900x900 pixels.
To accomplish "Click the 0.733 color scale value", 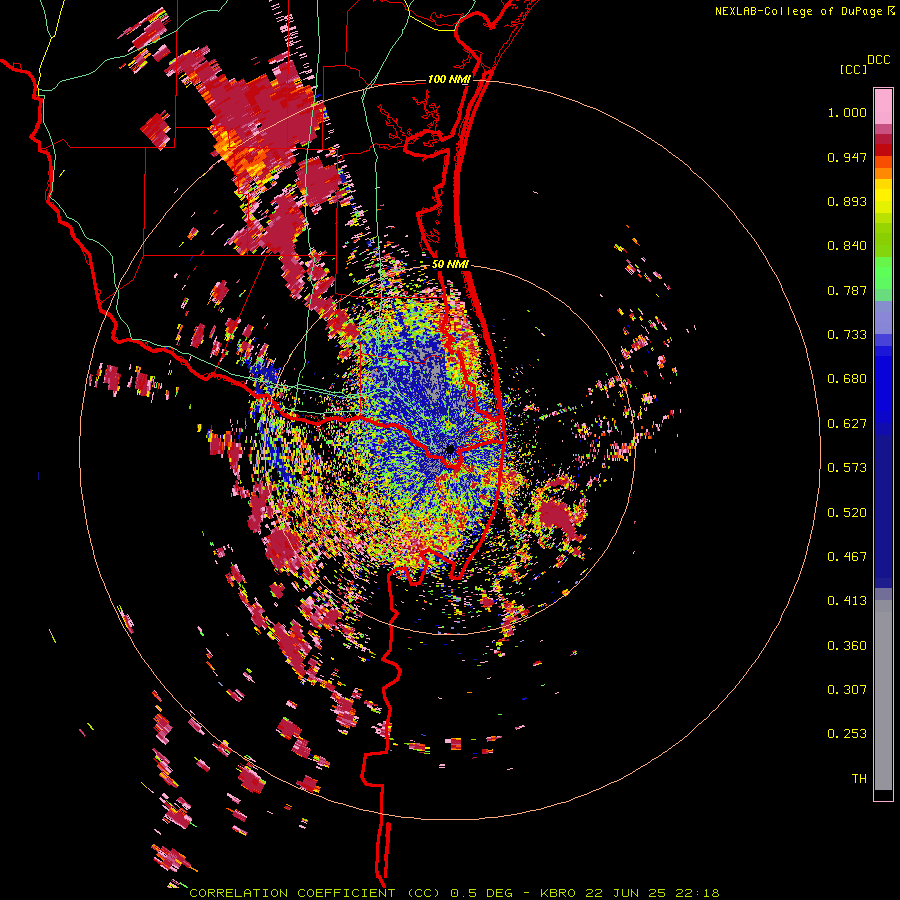I will click(x=847, y=335).
